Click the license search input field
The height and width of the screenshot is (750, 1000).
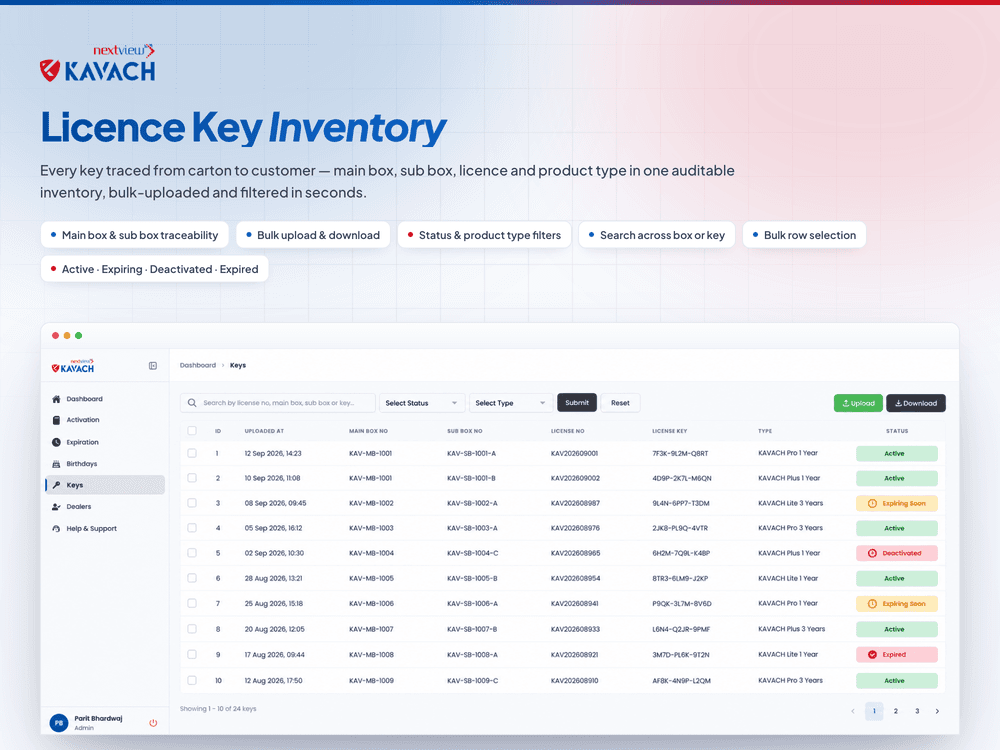(278, 403)
